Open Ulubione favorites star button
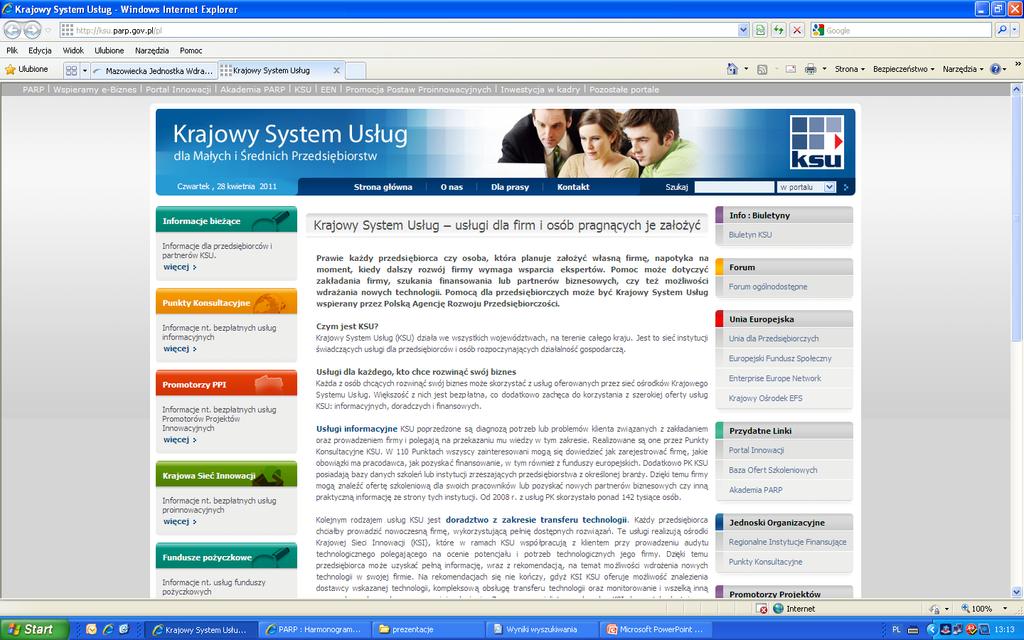The height and width of the screenshot is (640, 1024). pyautogui.click(x=27, y=69)
